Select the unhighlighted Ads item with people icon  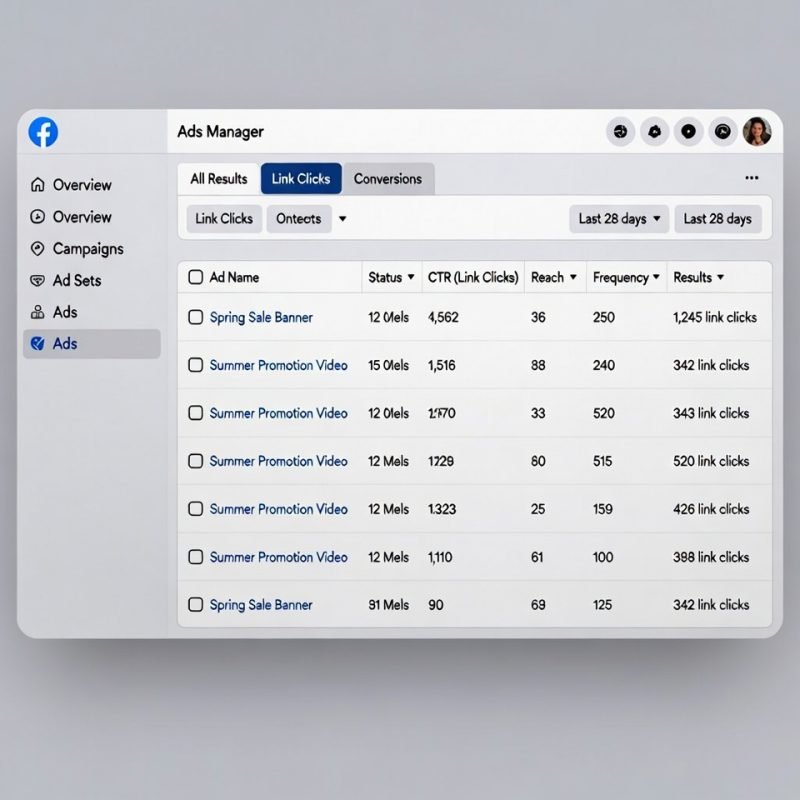pyautogui.click(x=54, y=312)
